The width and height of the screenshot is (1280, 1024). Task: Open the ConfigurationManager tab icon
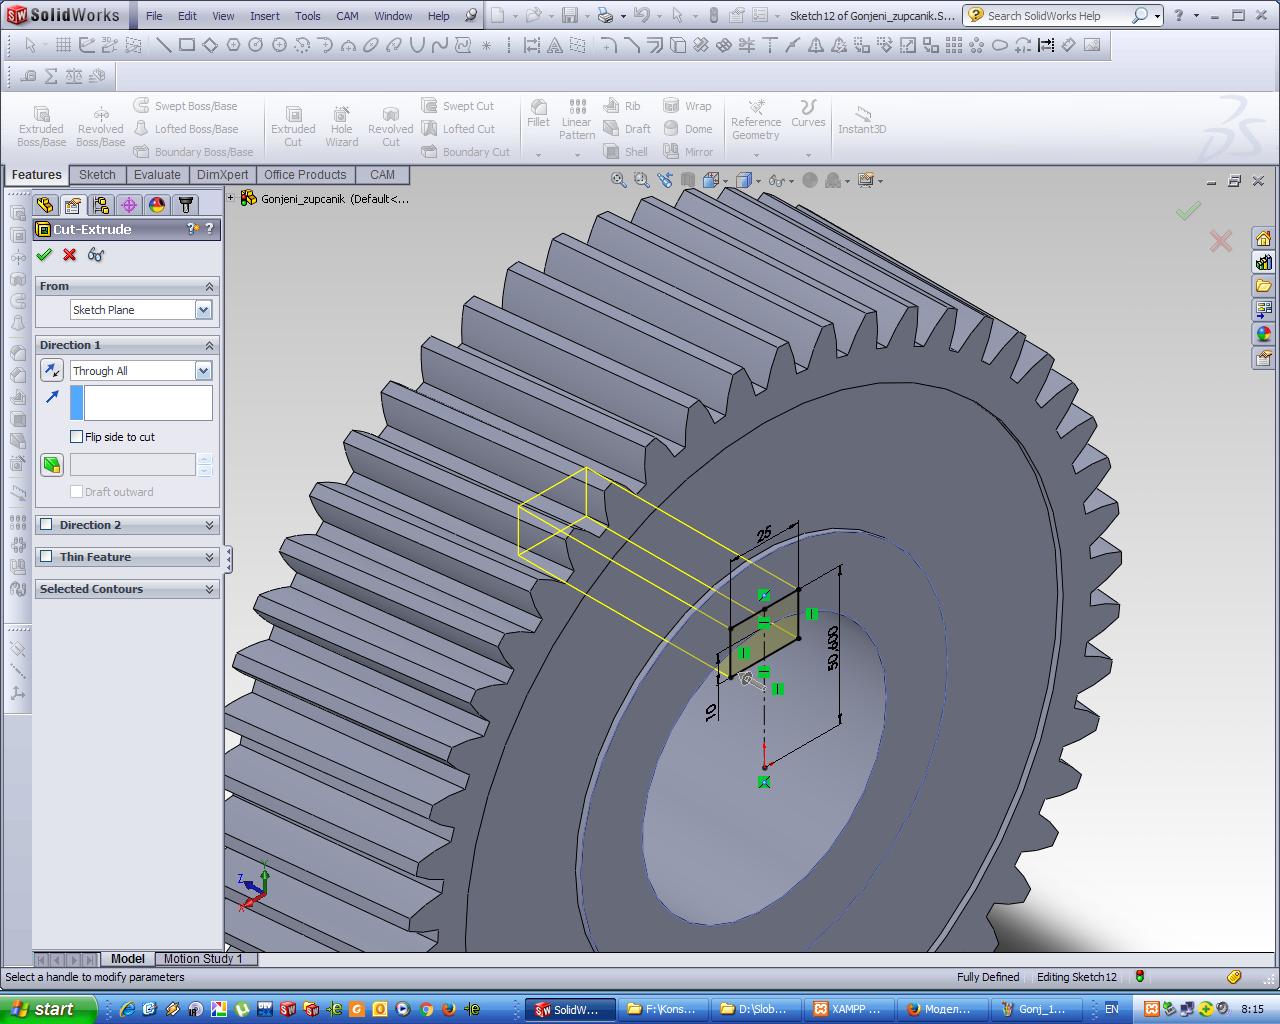point(101,205)
